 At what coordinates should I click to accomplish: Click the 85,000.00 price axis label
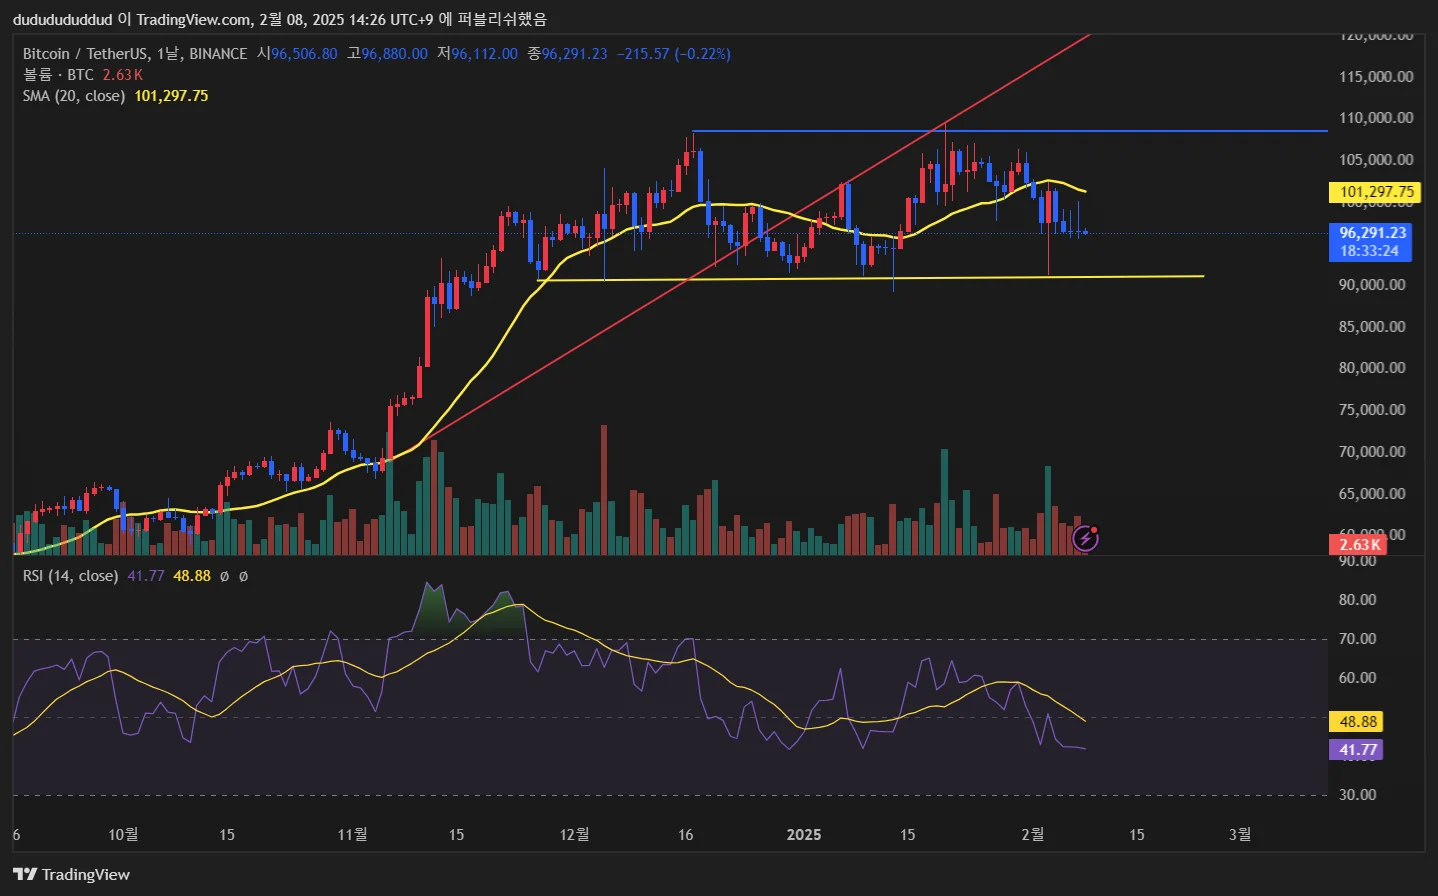coord(1372,327)
